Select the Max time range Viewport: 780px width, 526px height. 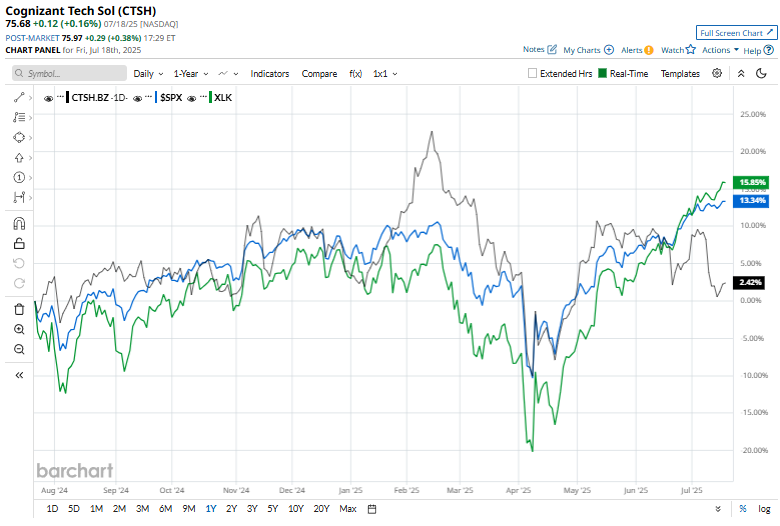(x=348, y=509)
